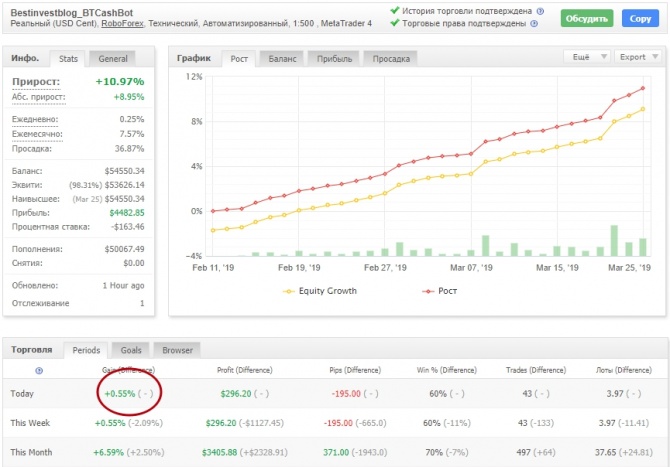
Task: Click the Прирост label
Action: tap(36, 82)
